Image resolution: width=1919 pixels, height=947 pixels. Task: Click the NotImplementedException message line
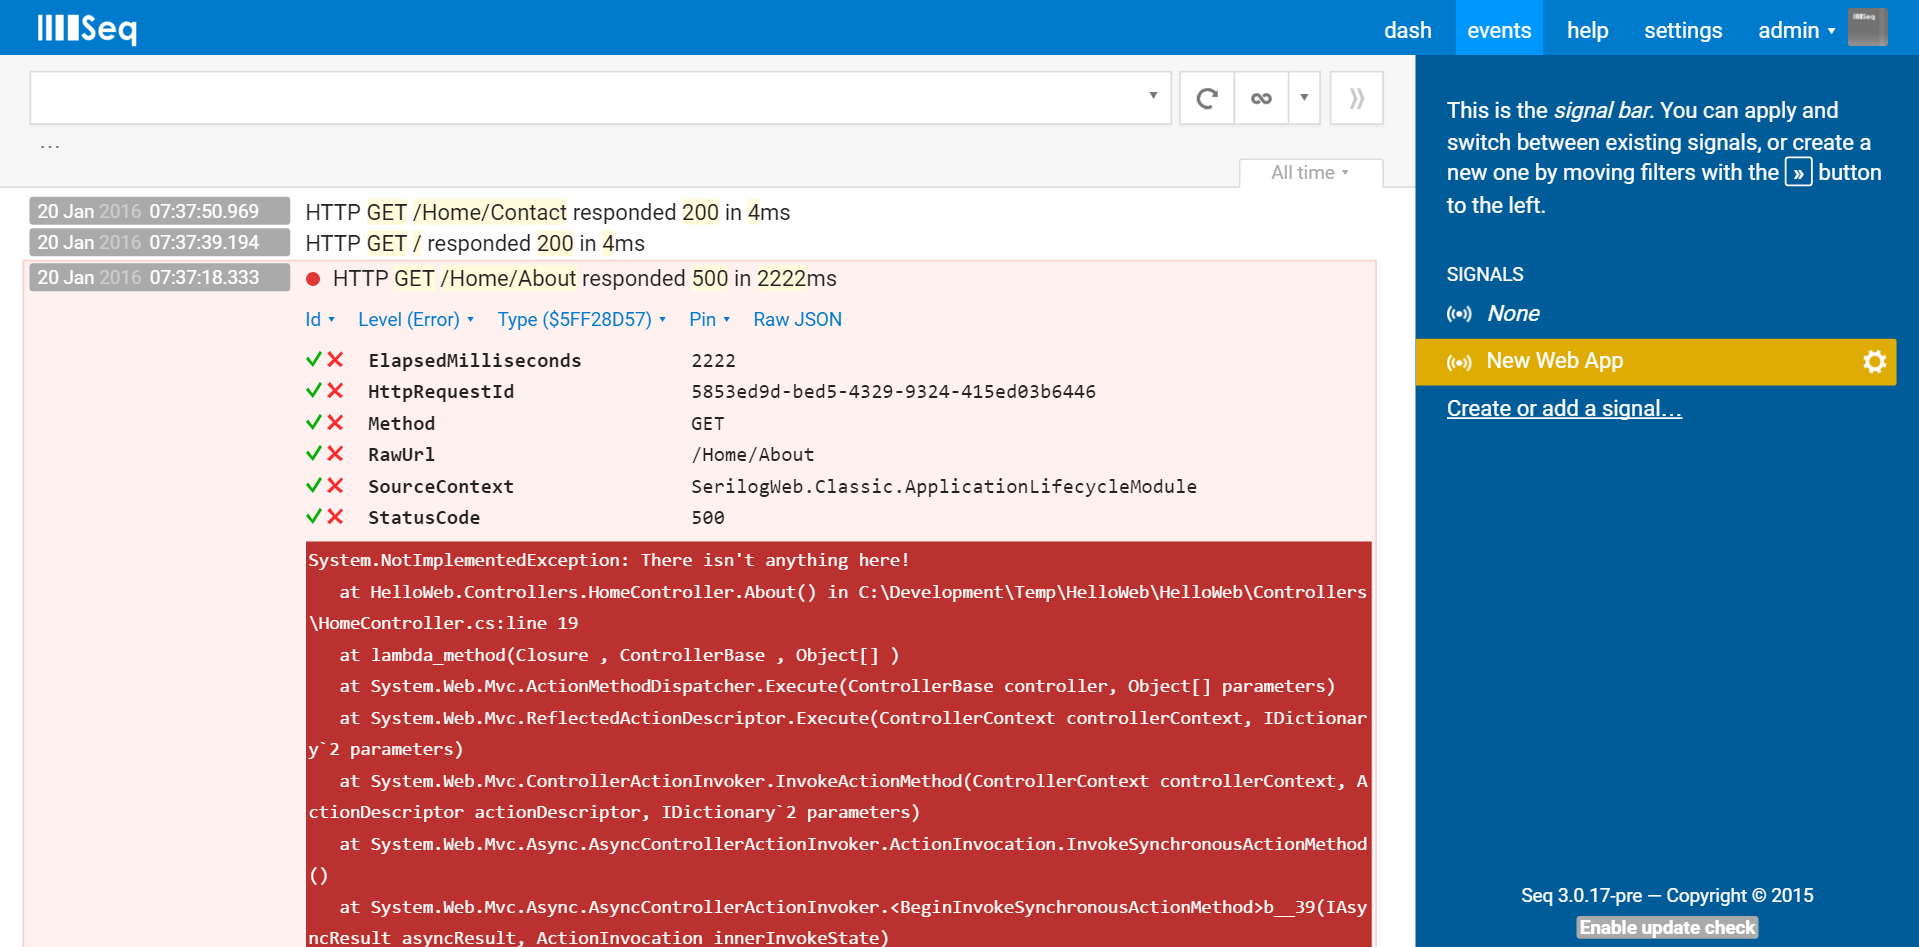(609, 560)
